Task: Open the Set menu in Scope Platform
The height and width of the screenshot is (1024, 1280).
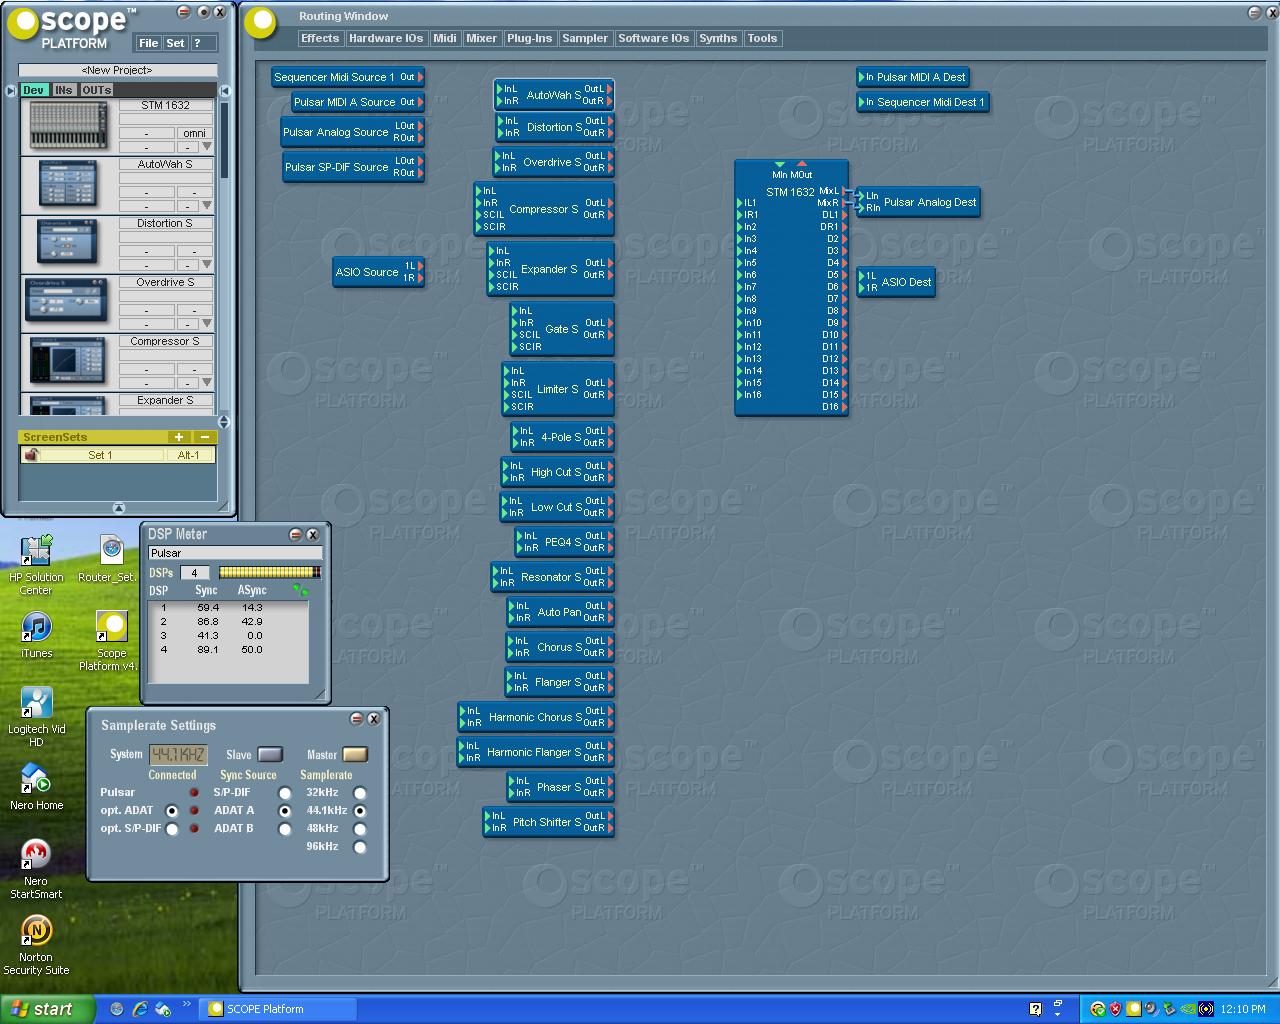Action: (175, 43)
